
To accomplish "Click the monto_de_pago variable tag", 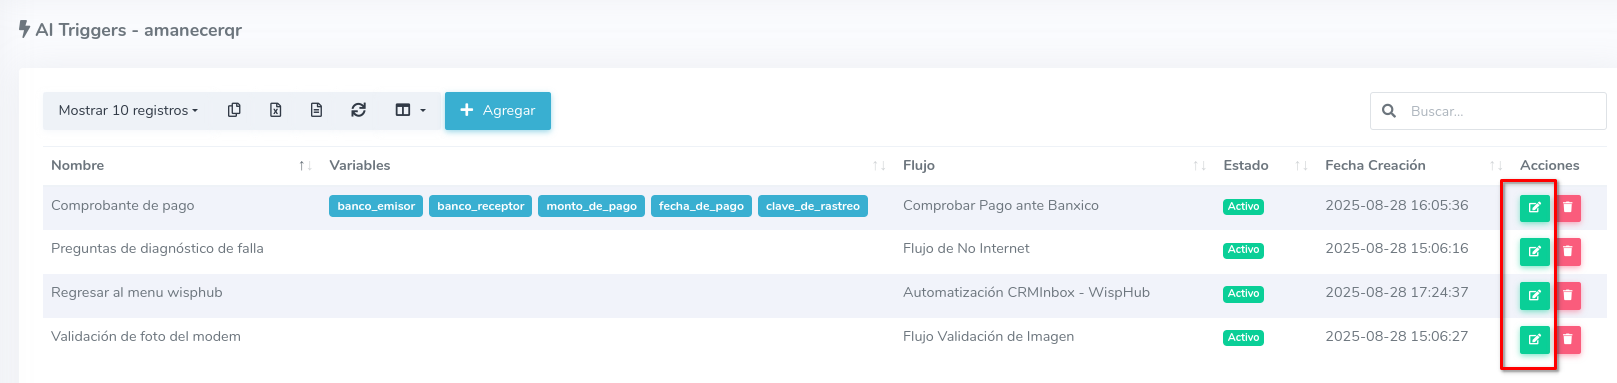I will pos(591,206).
